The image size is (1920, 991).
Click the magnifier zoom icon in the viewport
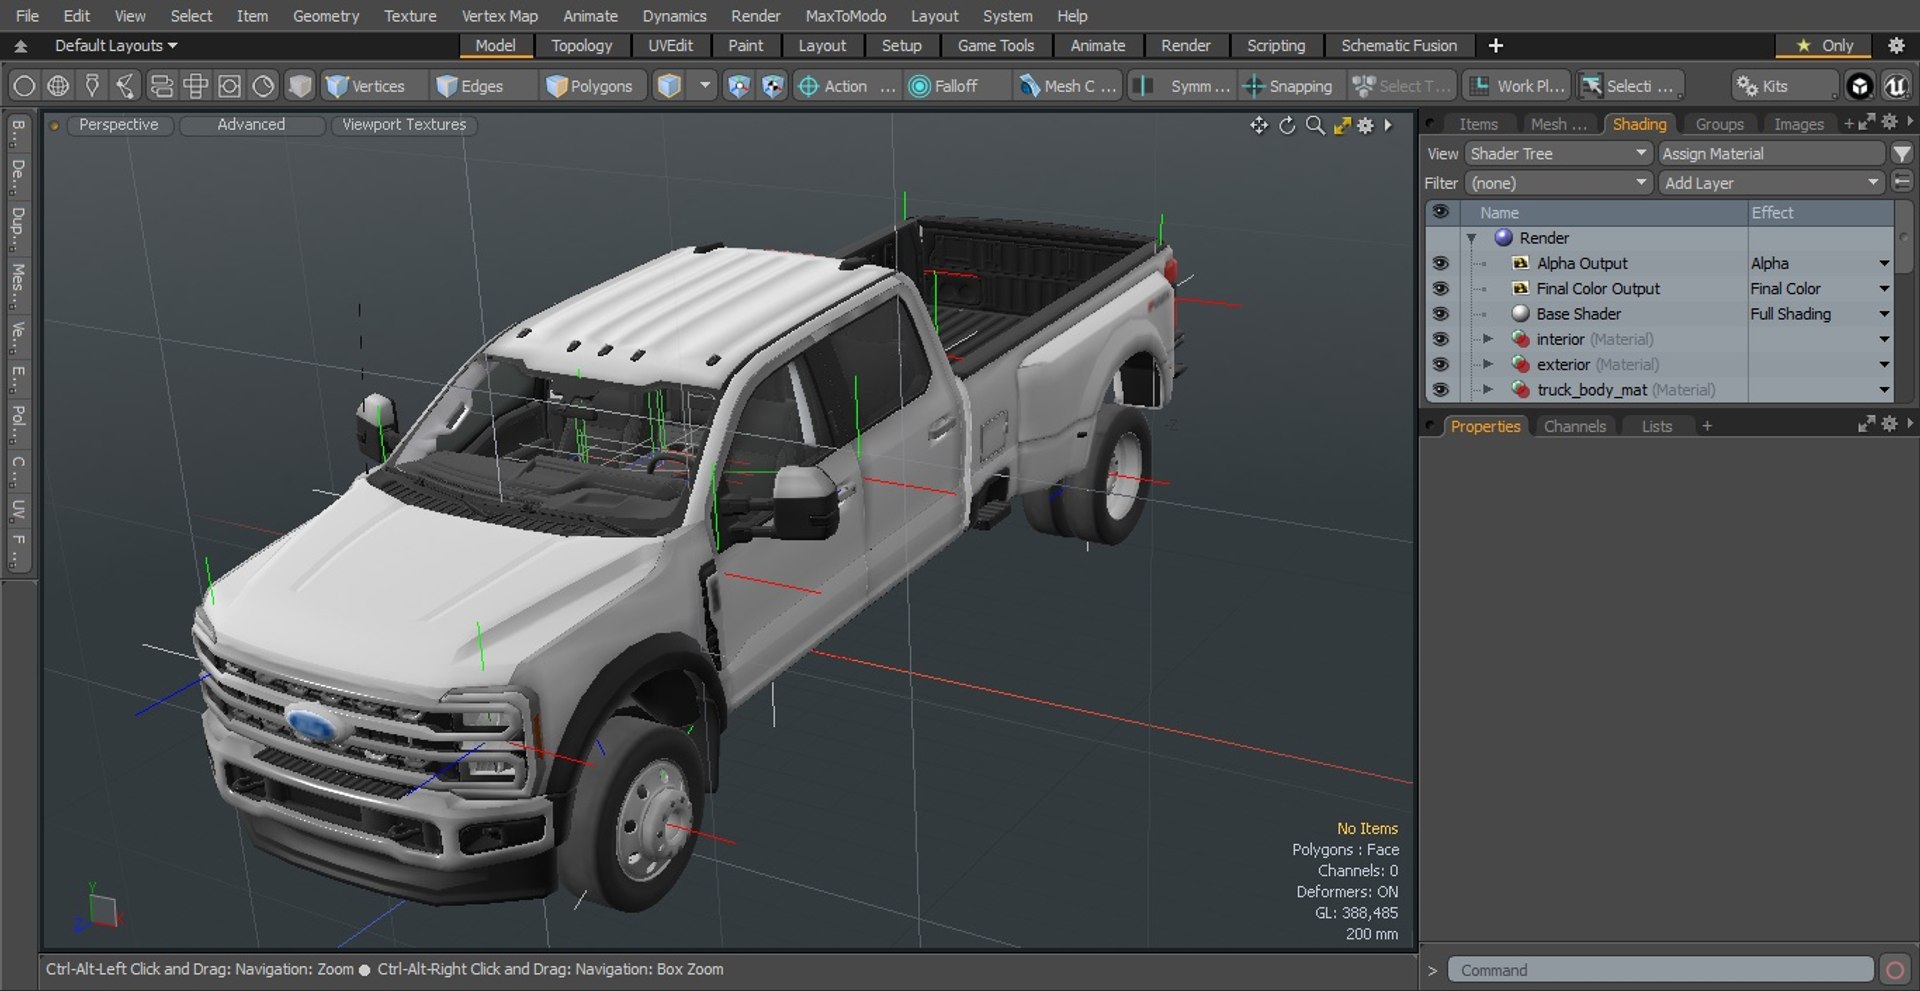pyautogui.click(x=1315, y=125)
